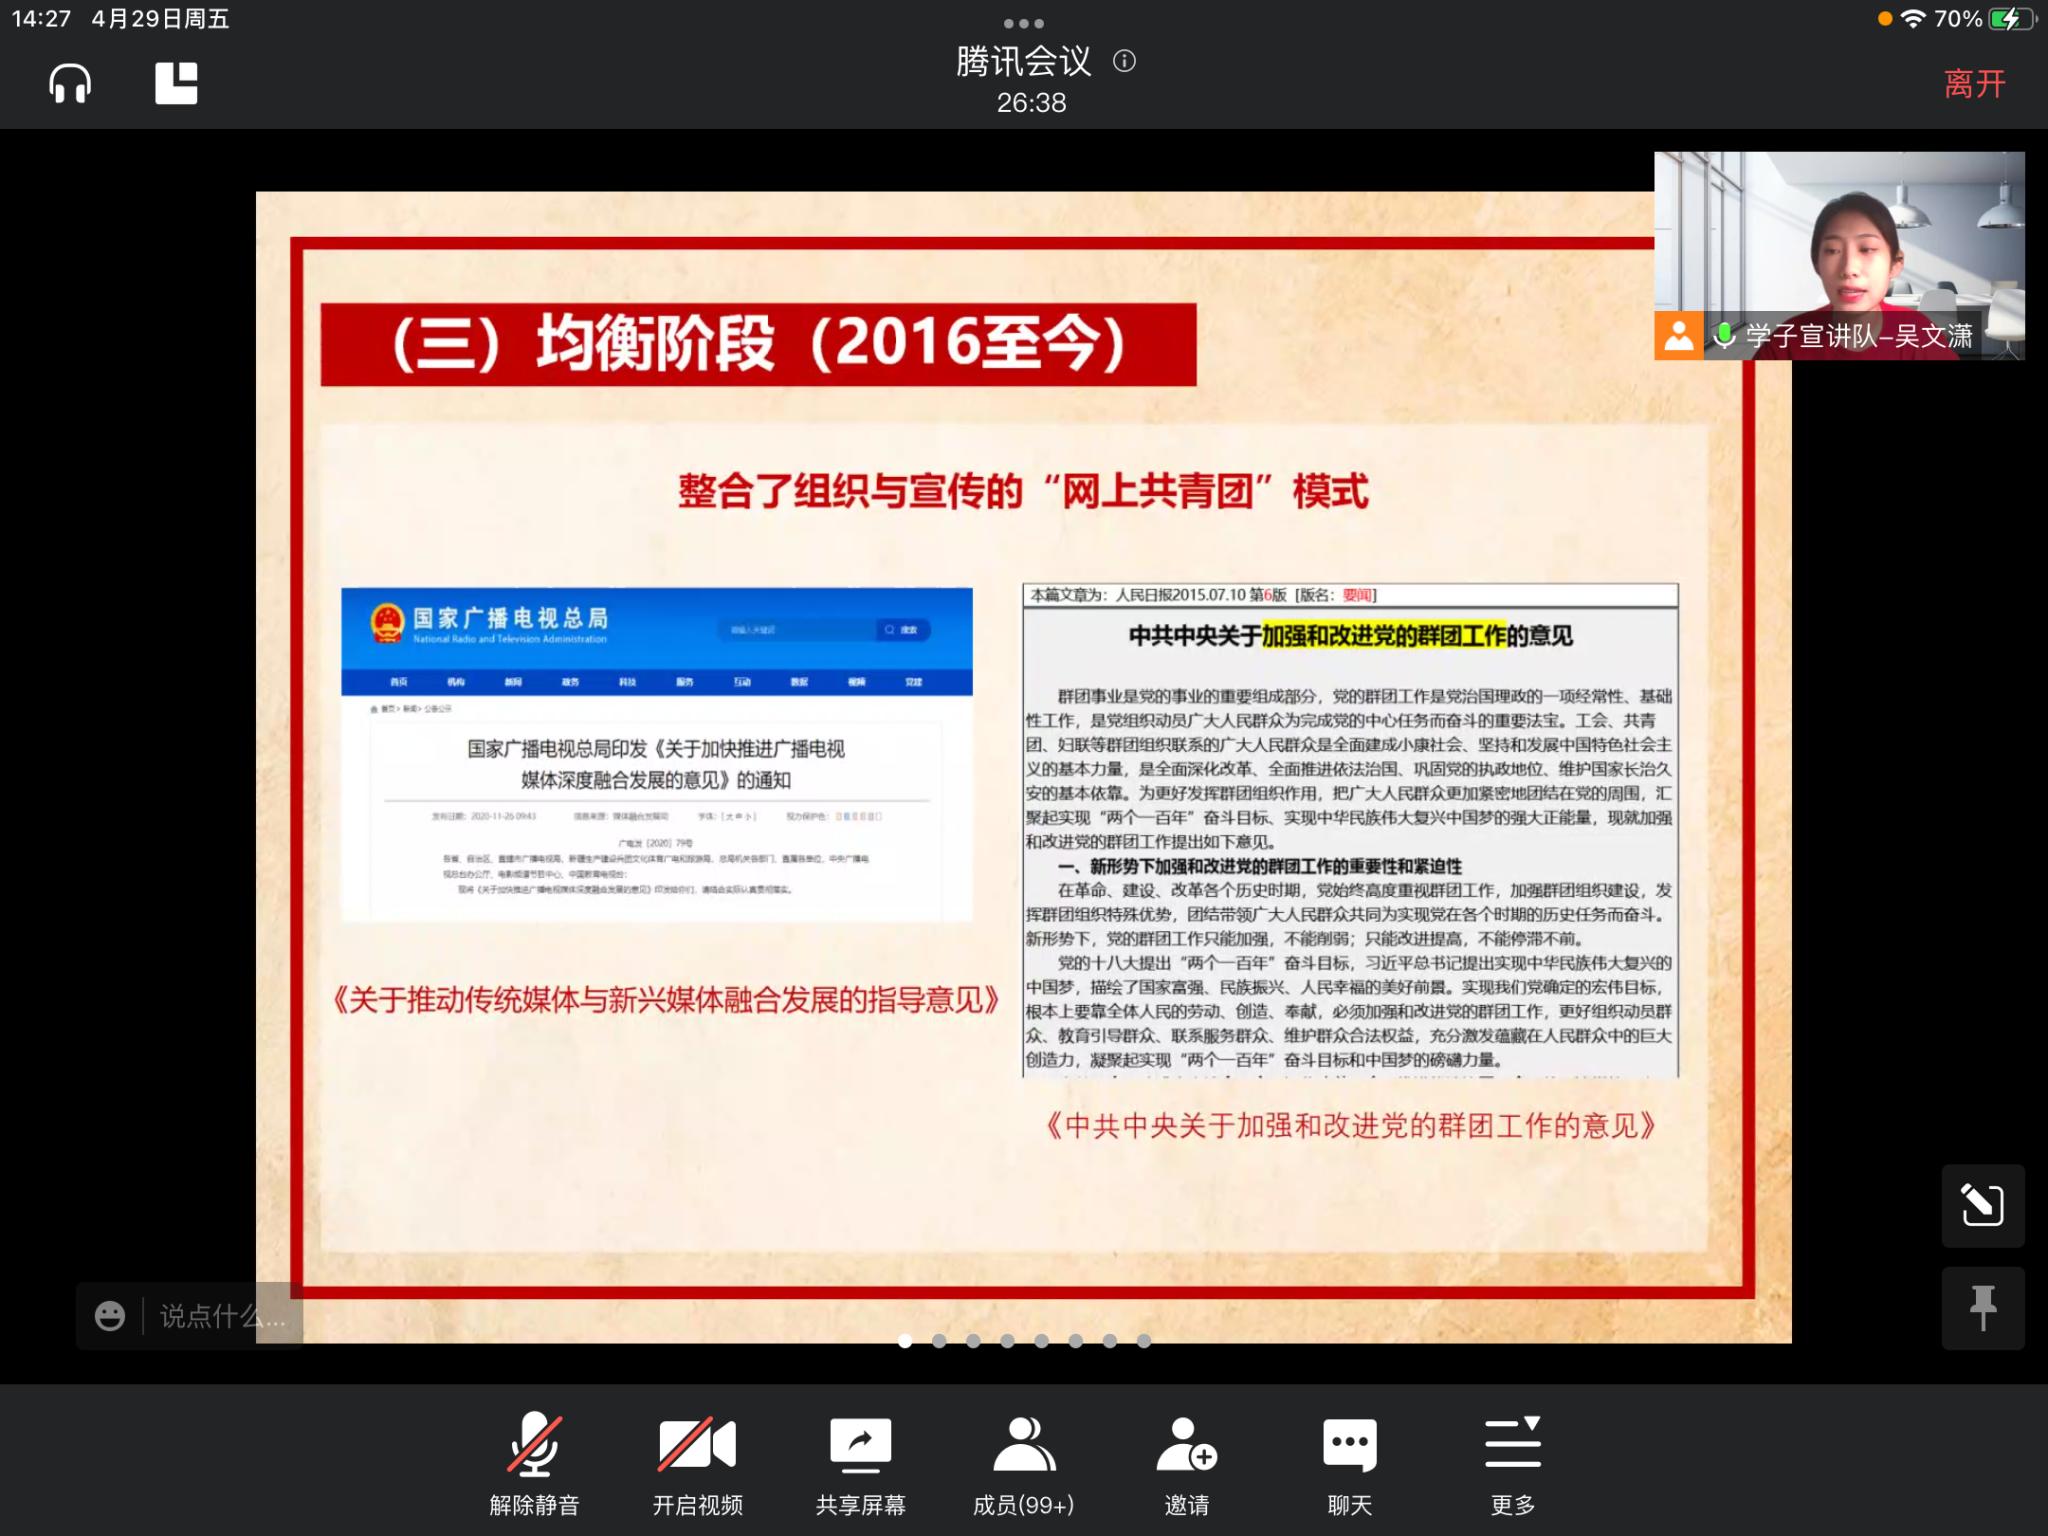The width and height of the screenshot is (2048, 1536).
Task: Open the annotation pencil tool
Action: click(x=1982, y=1205)
